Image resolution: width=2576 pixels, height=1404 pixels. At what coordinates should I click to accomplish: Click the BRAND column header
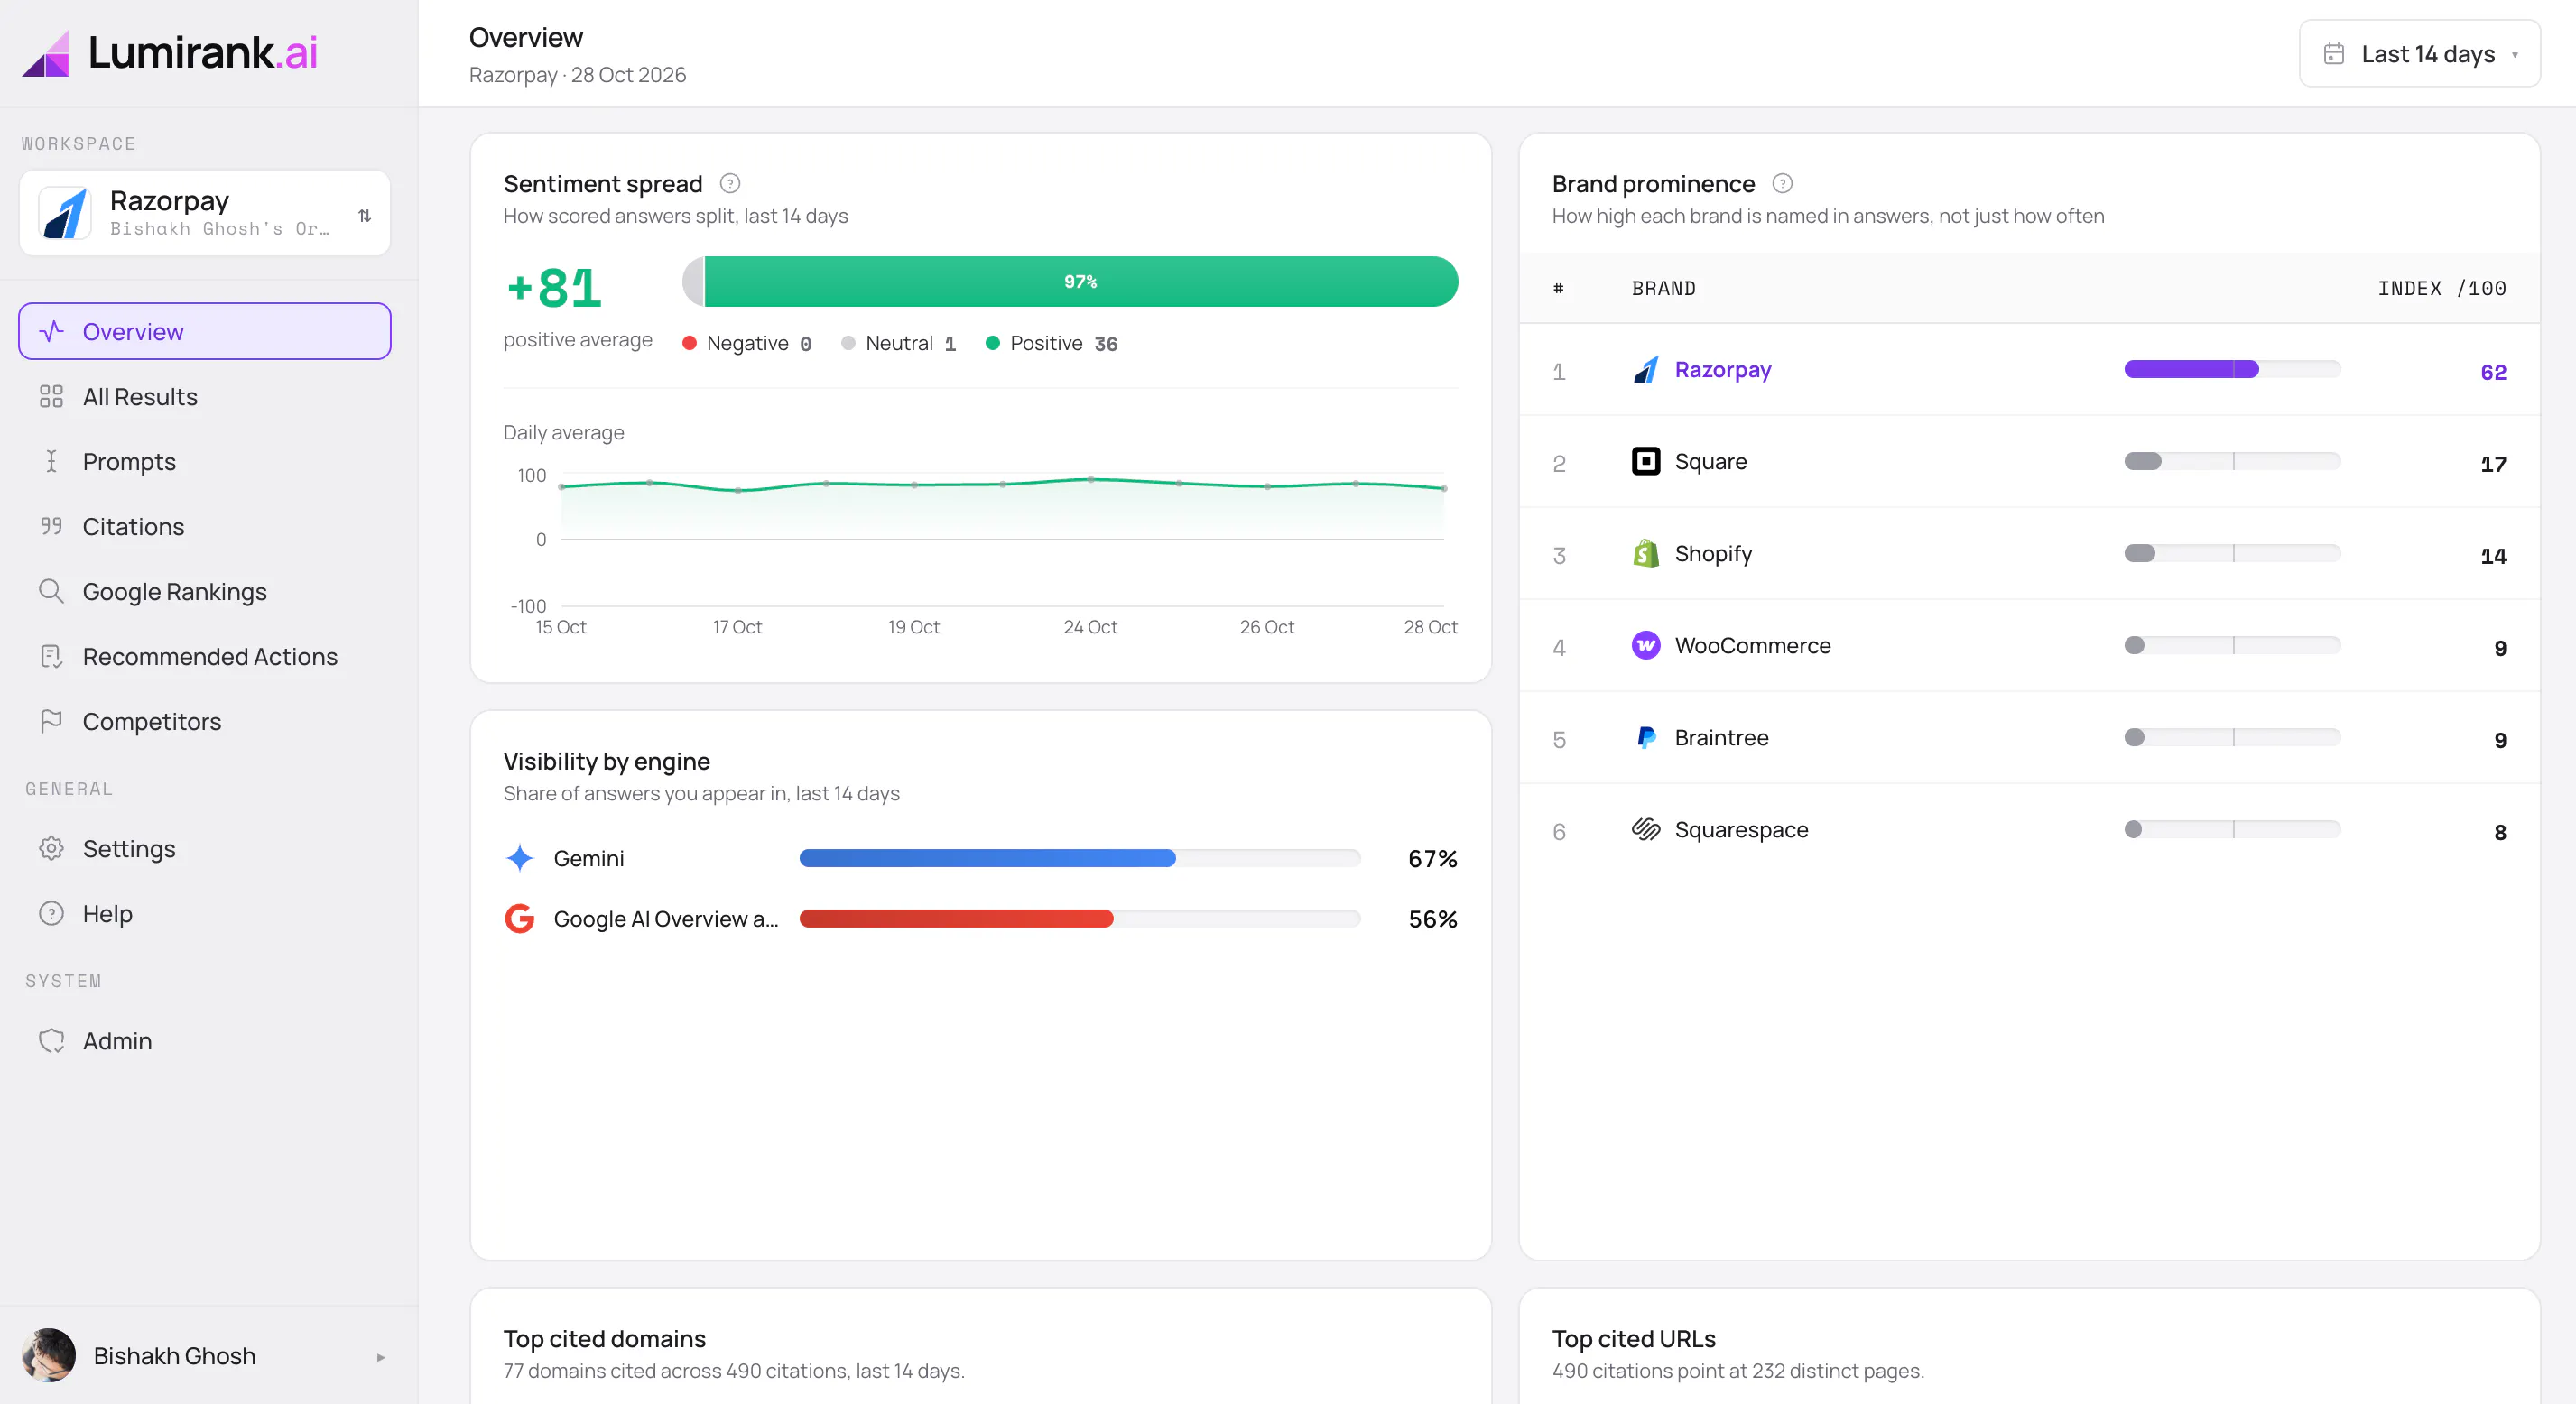coord(1664,288)
